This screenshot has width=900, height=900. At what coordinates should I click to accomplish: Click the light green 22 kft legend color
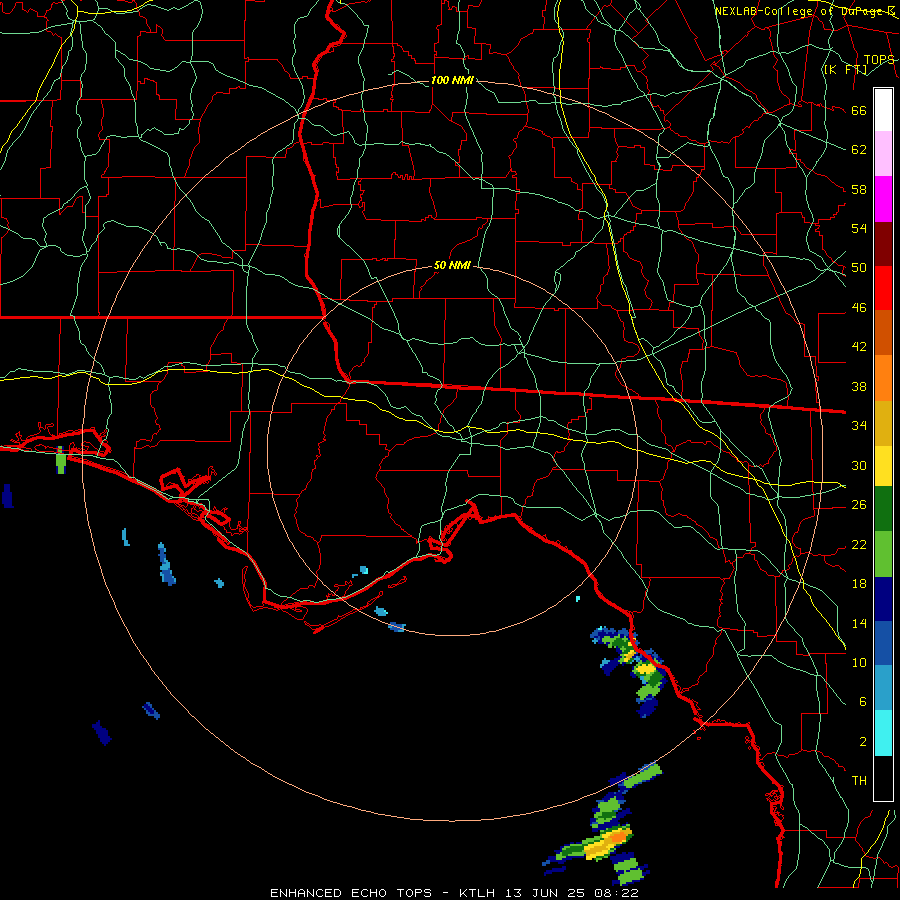883,554
